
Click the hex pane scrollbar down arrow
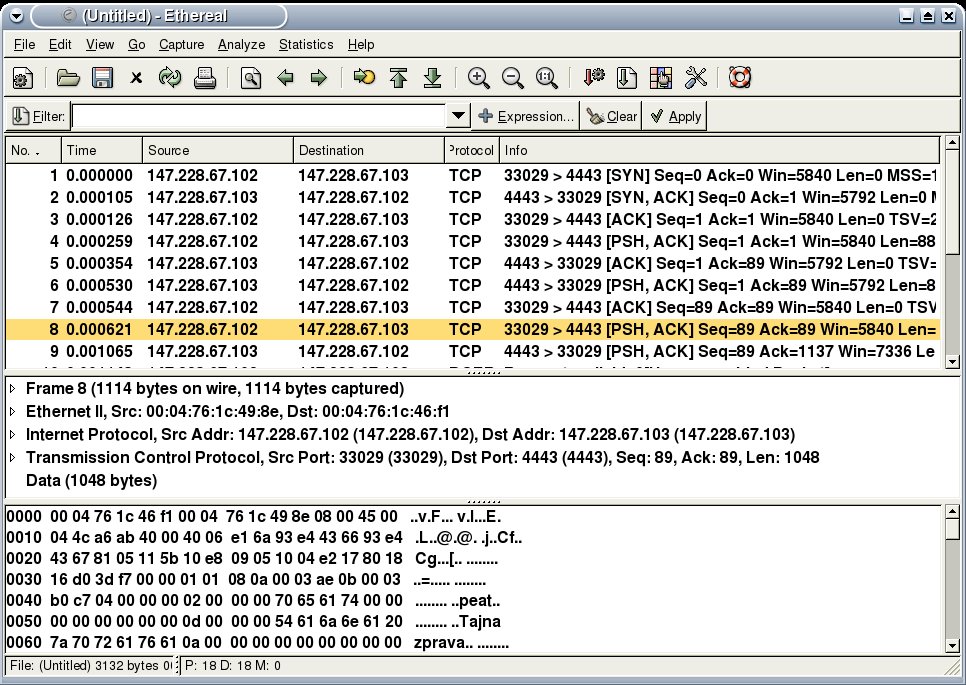point(952,646)
